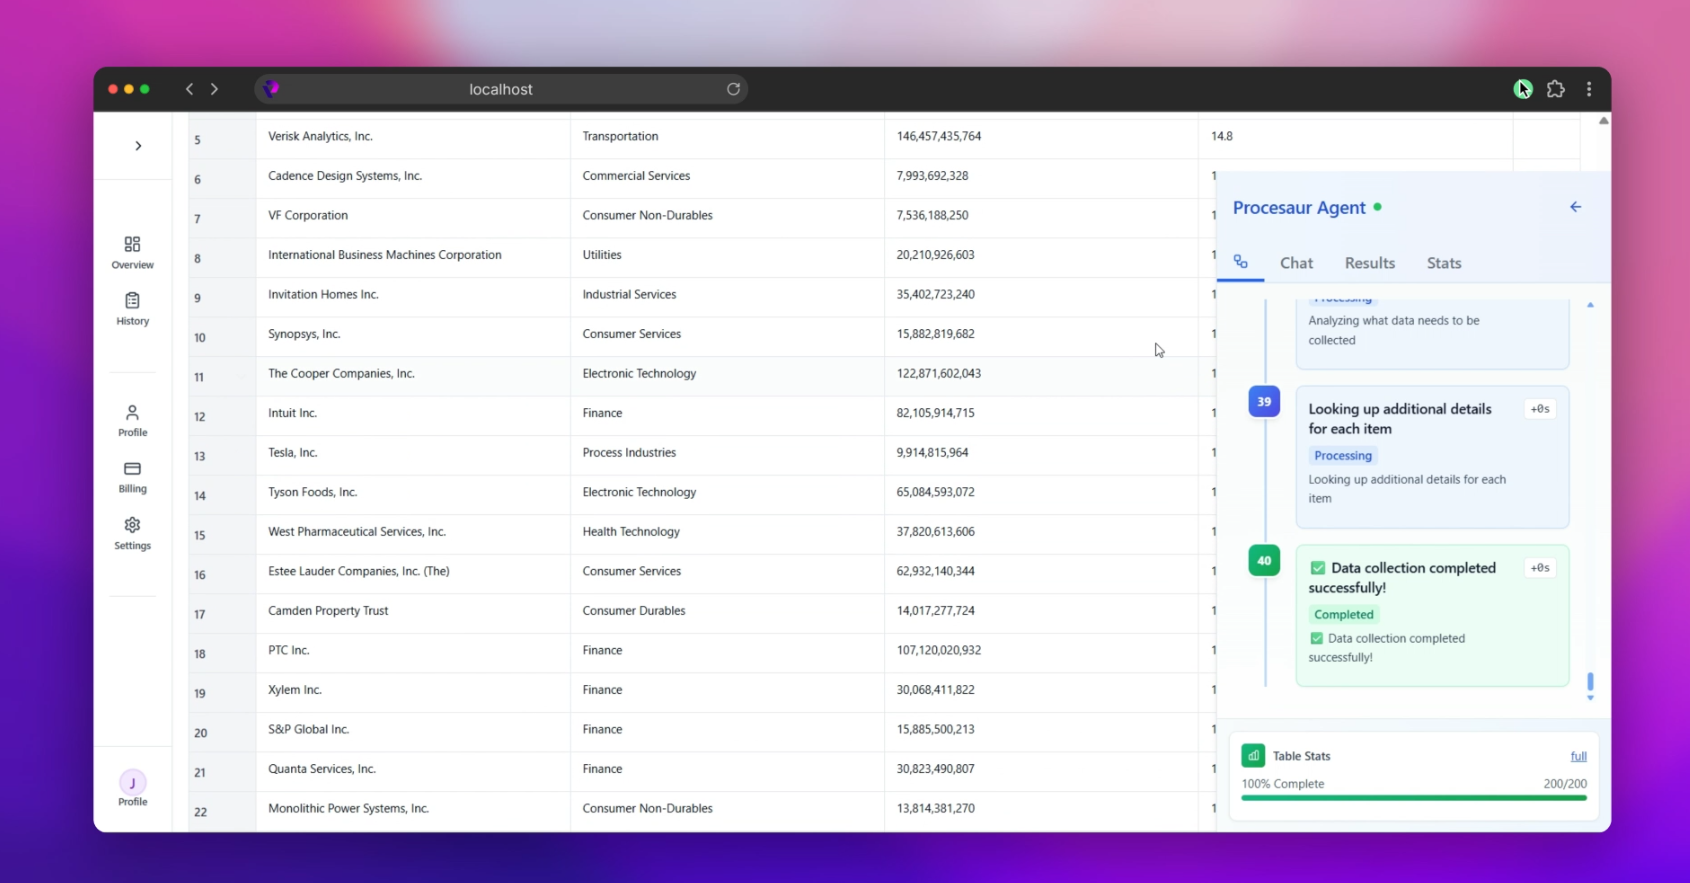
Task: Click the green Table Stats chart icon
Action: coord(1253,756)
